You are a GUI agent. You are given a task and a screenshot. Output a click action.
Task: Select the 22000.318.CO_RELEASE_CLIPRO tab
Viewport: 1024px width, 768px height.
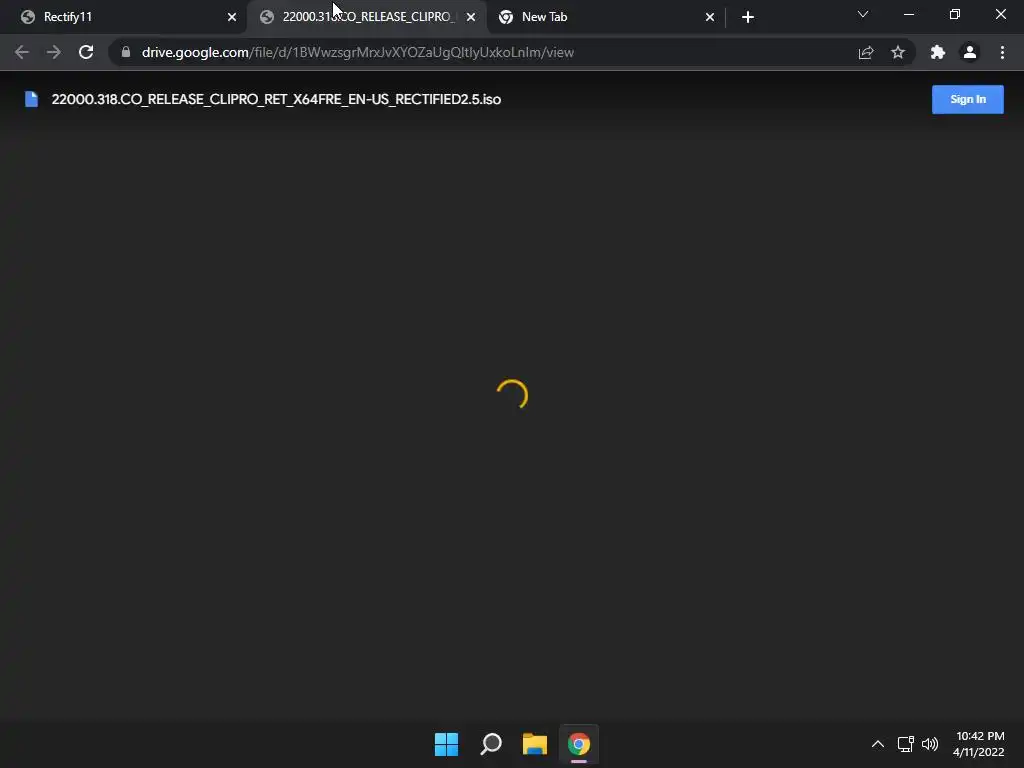point(367,17)
